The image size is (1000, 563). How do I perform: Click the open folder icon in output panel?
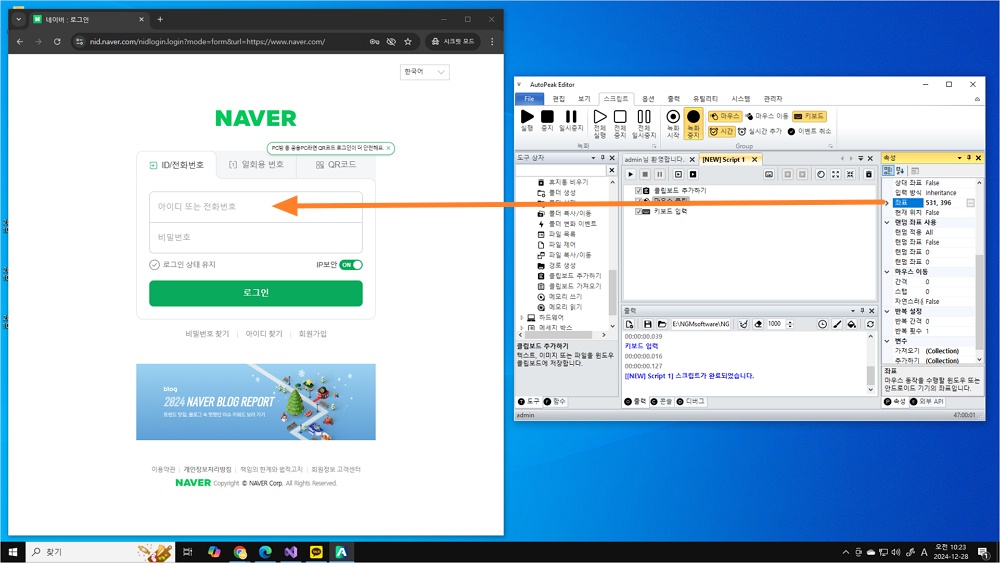pyautogui.click(x=662, y=324)
